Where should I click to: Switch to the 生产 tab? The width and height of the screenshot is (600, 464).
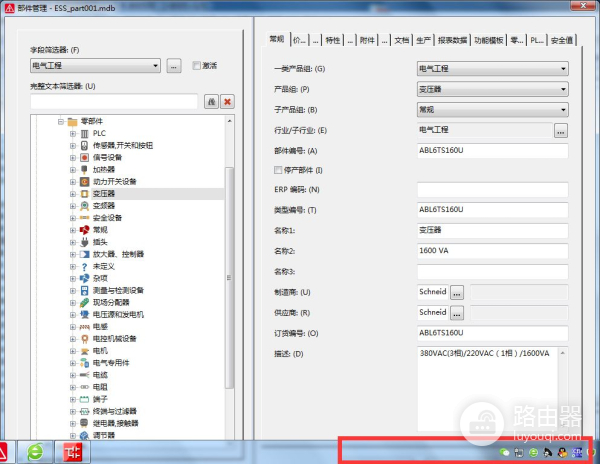pyautogui.click(x=423, y=40)
